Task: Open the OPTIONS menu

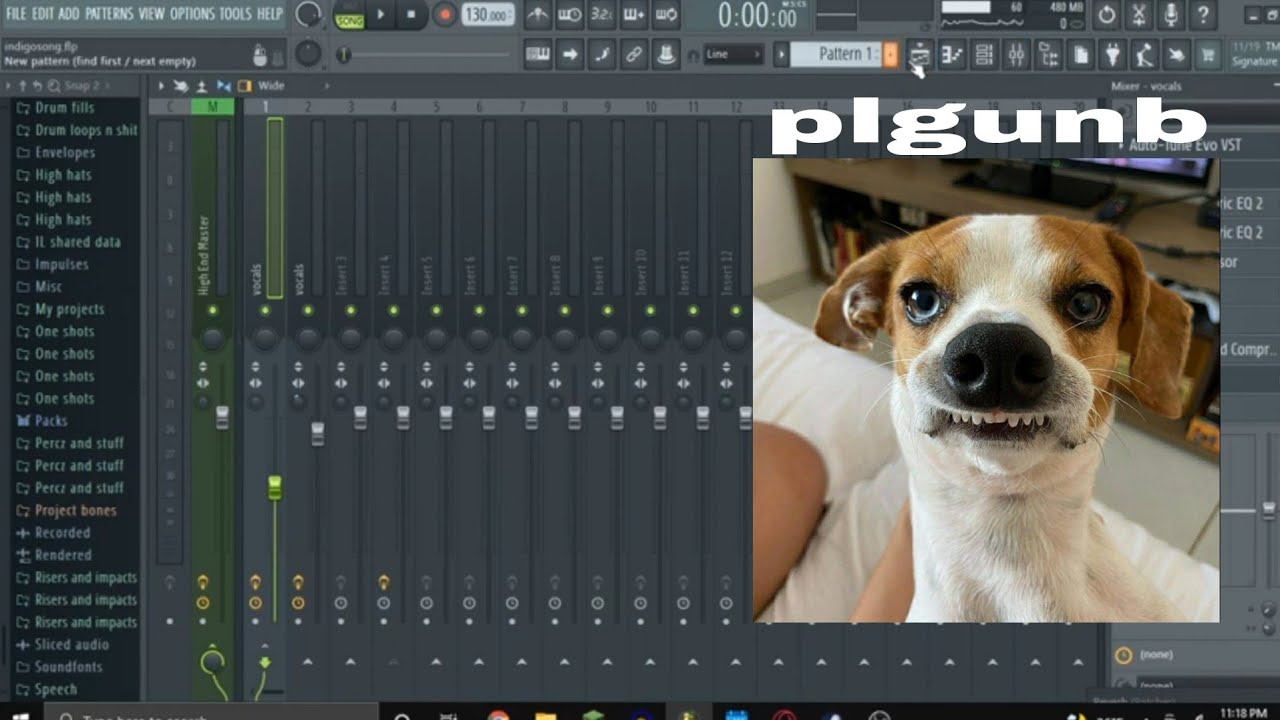Action: point(192,14)
